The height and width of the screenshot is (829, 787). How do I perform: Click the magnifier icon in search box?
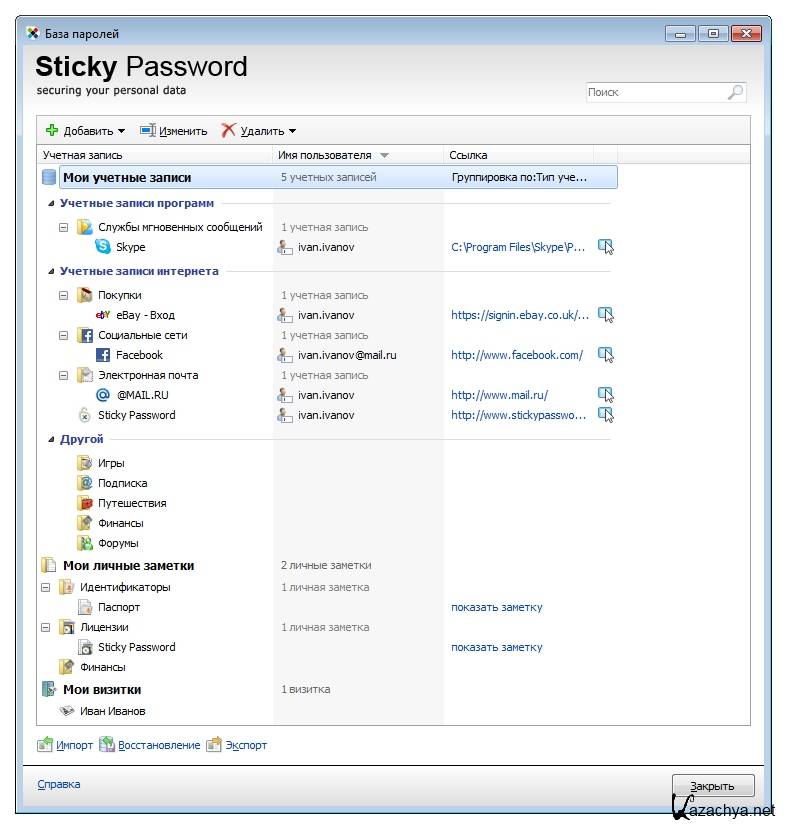(735, 92)
